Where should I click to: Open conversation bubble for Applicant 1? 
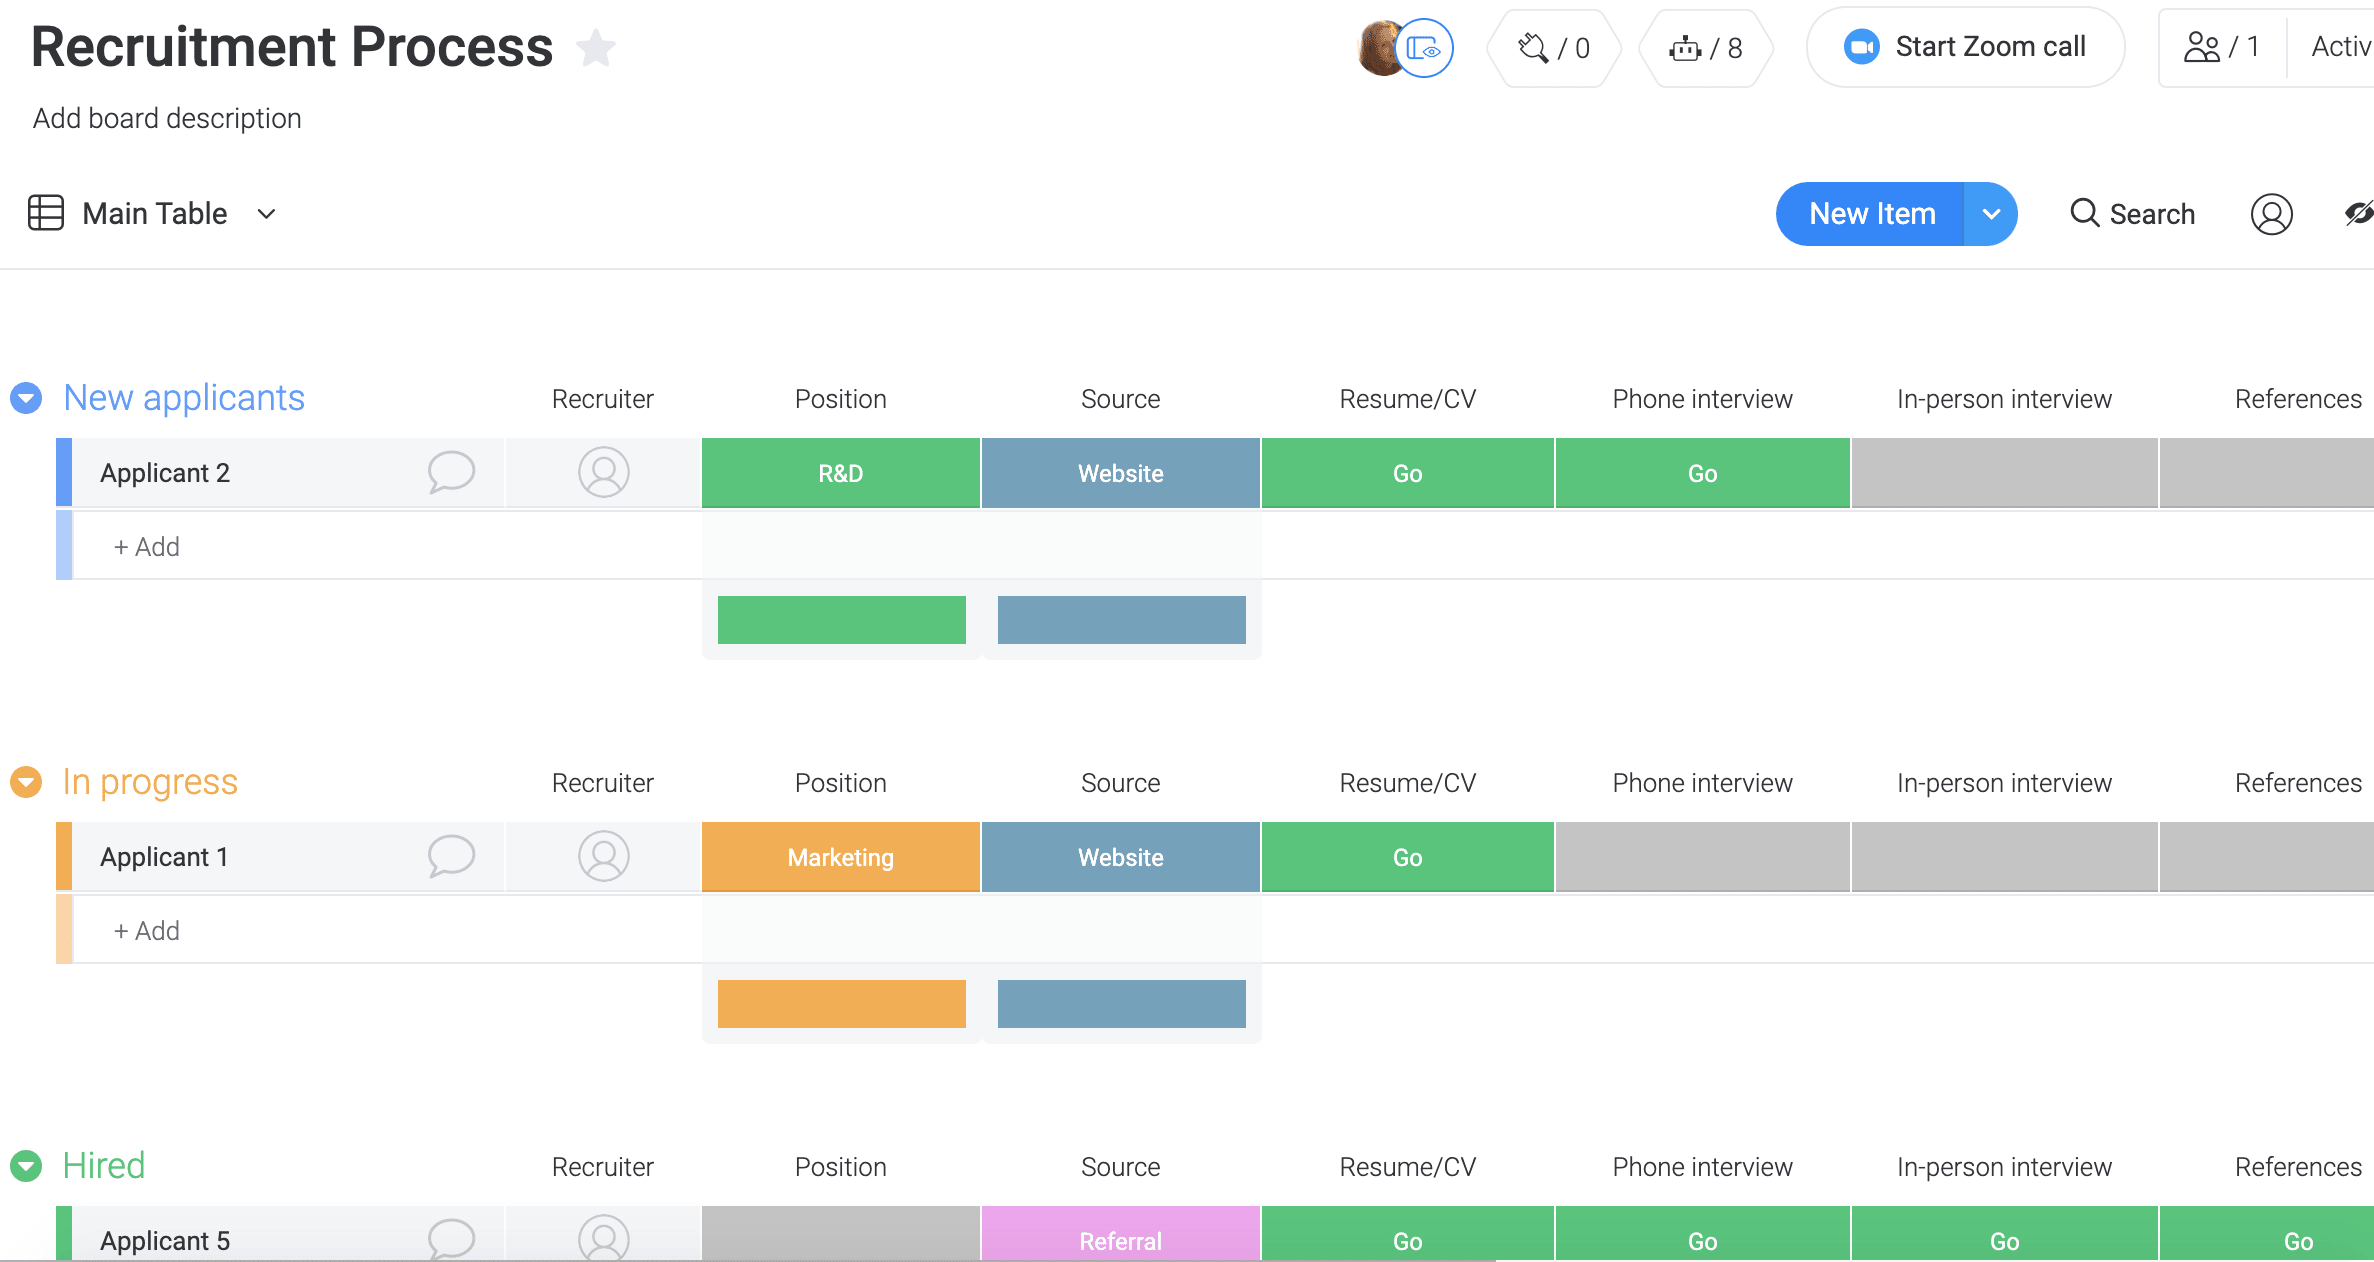[x=450, y=856]
